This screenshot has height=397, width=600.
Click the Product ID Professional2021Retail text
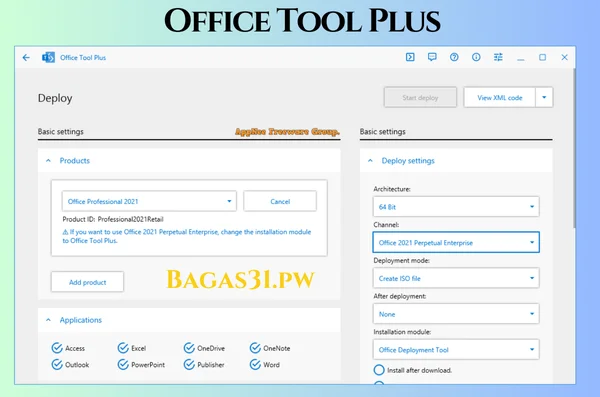[x=113, y=219]
